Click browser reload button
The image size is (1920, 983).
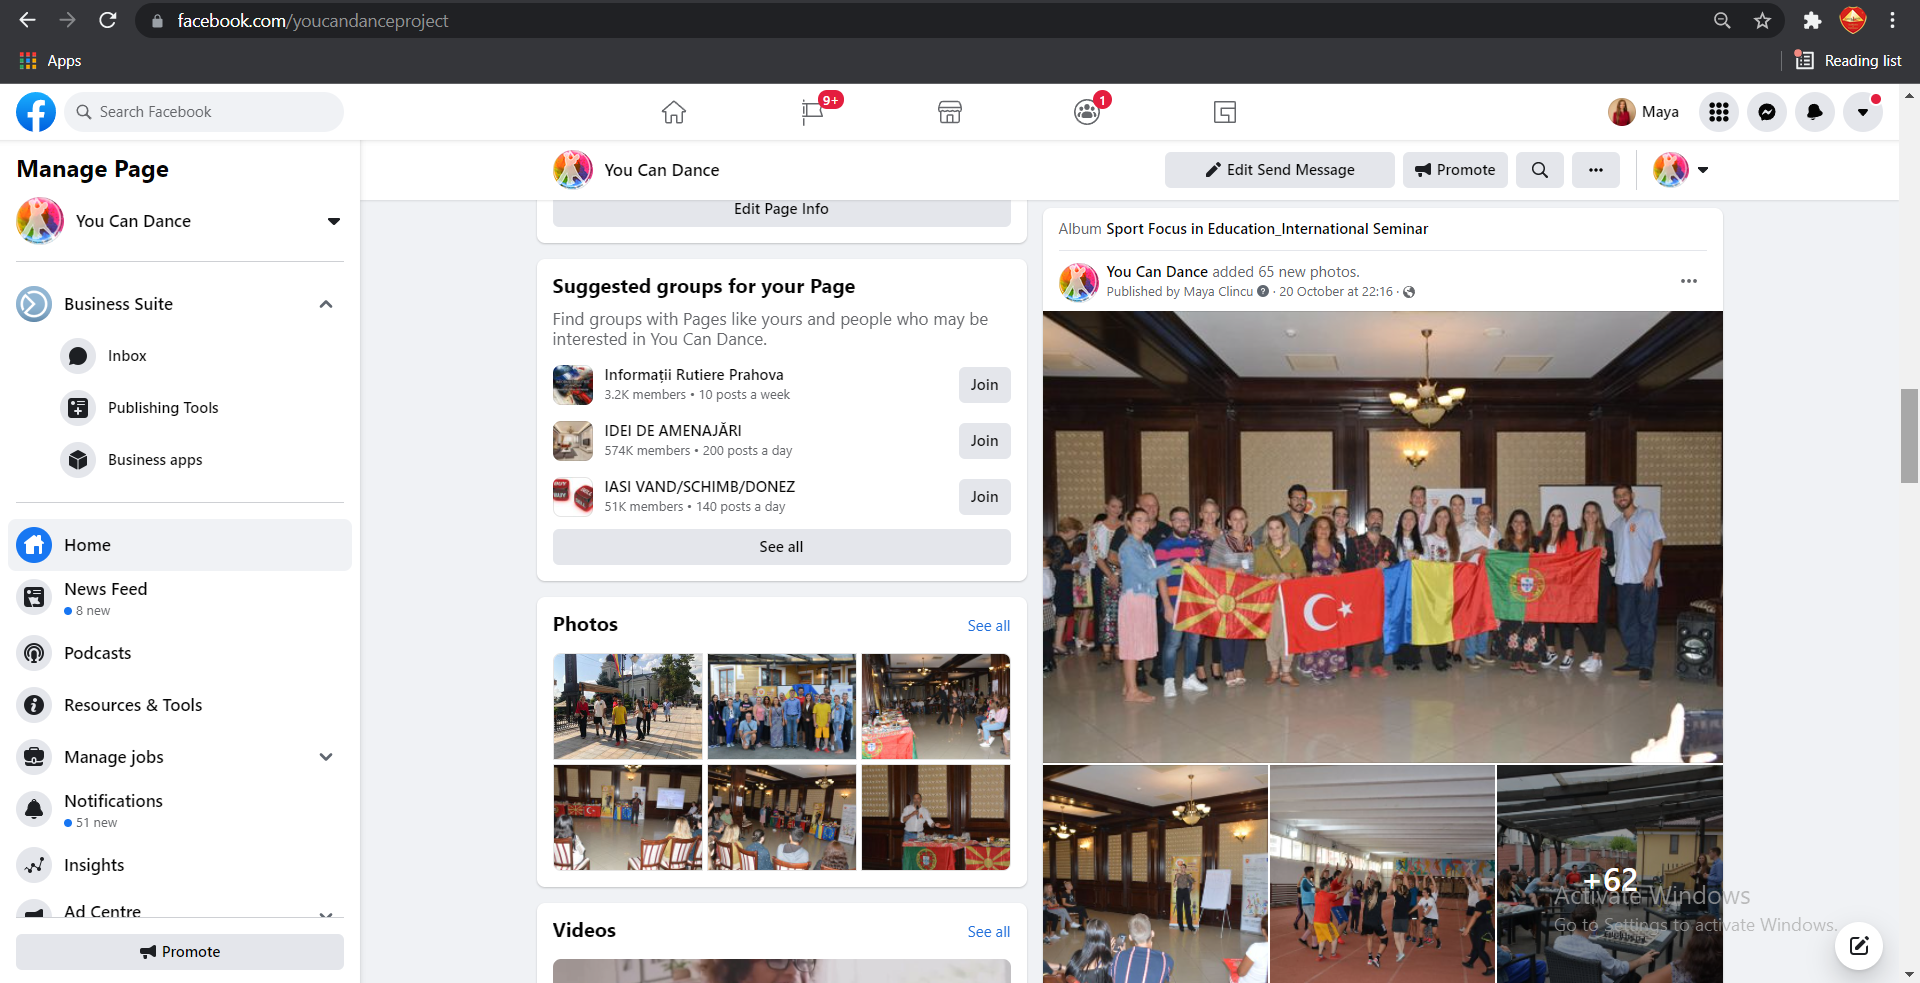point(108,20)
